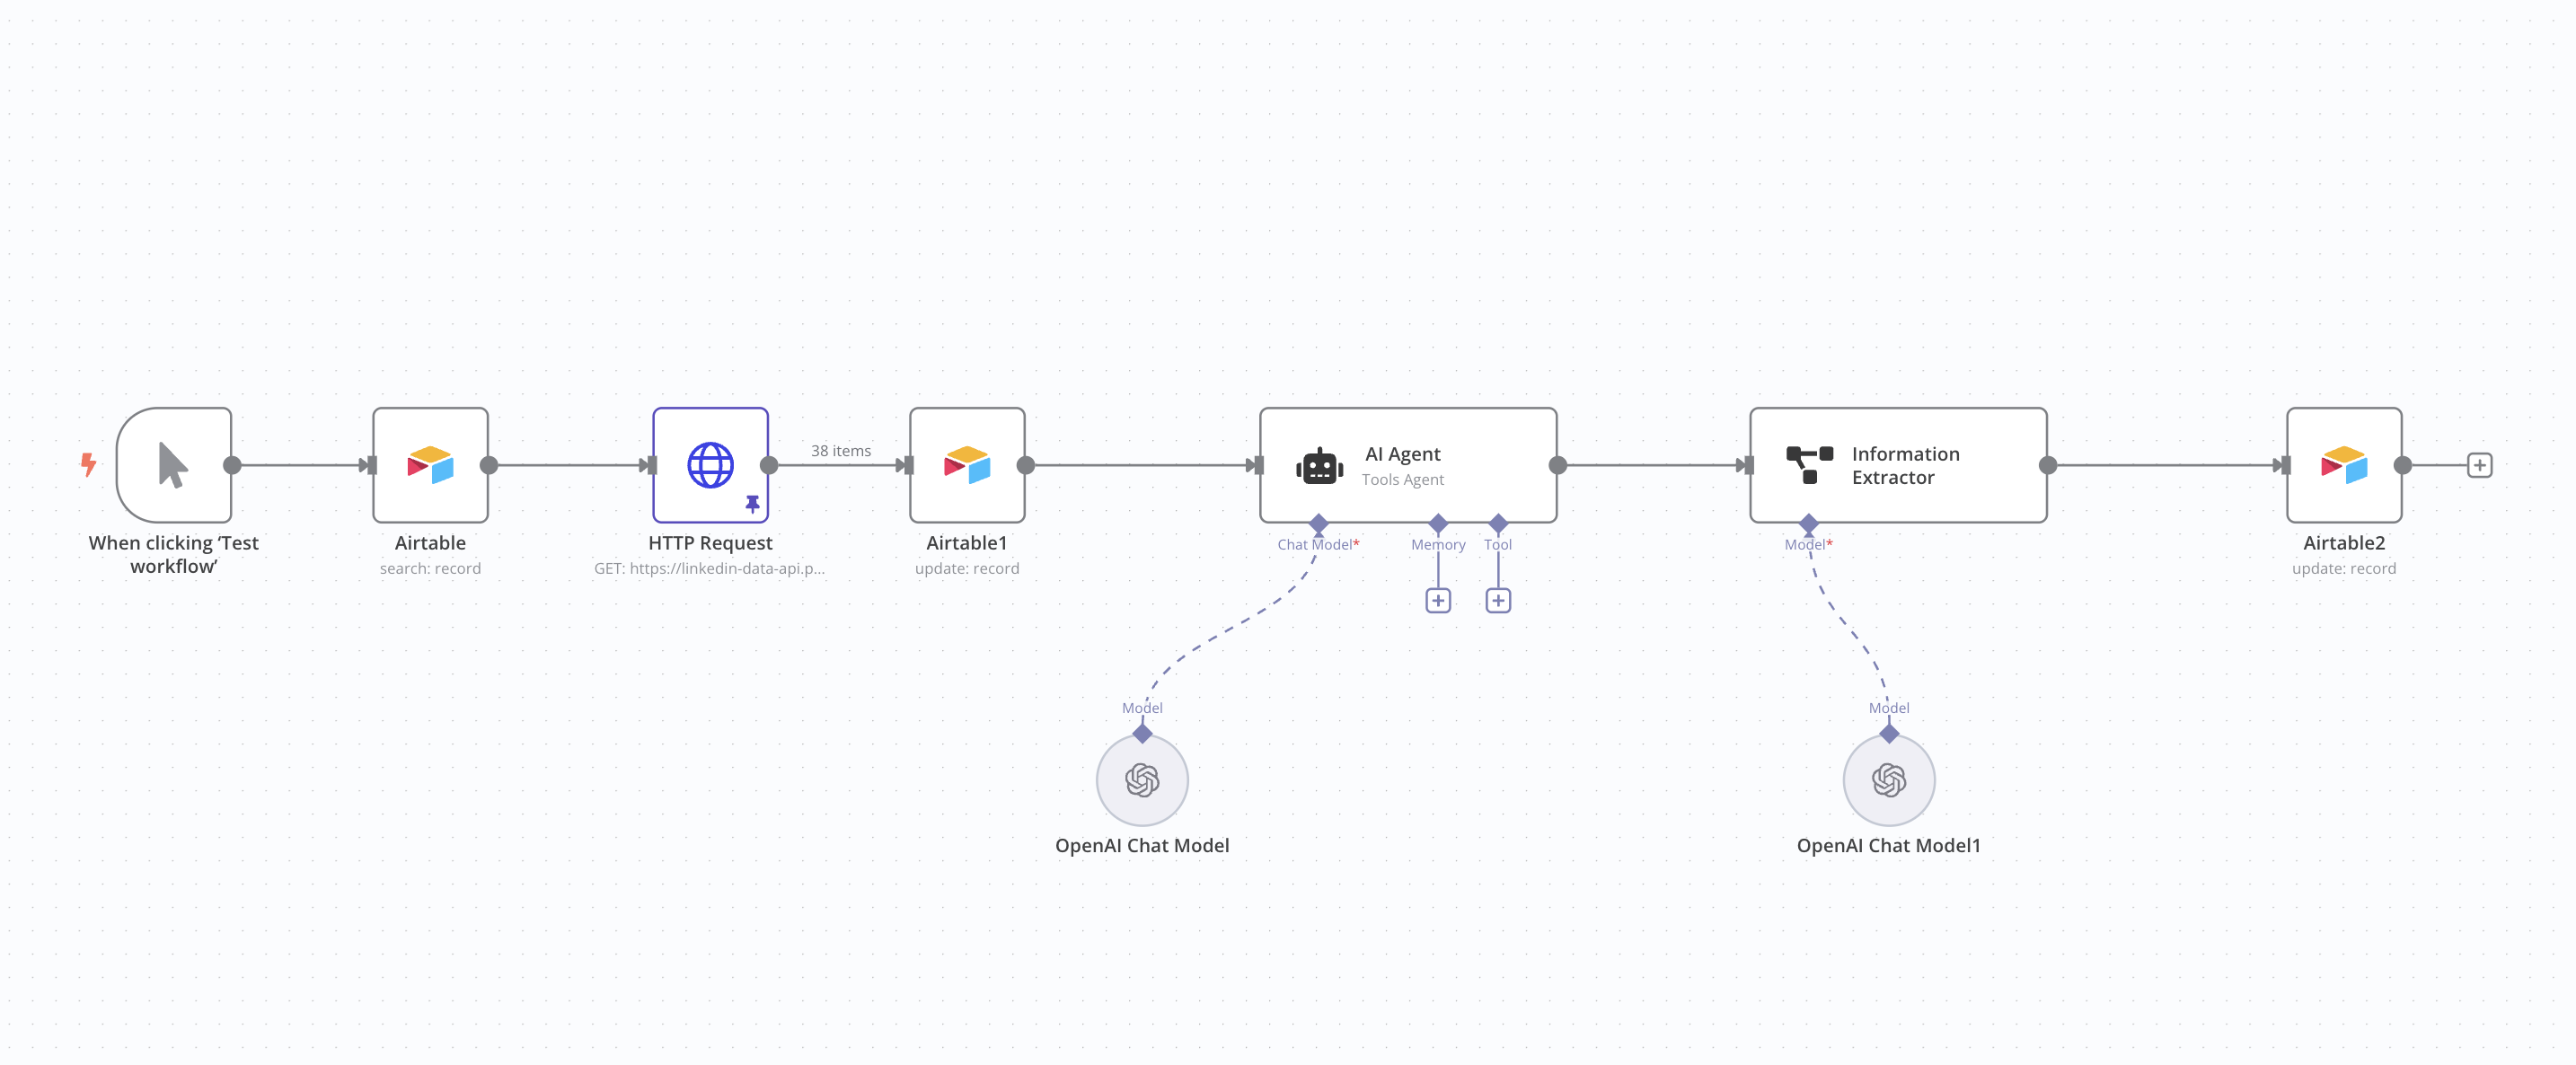
Task: Click the 'When clicking Test workflow' label
Action: 174,554
